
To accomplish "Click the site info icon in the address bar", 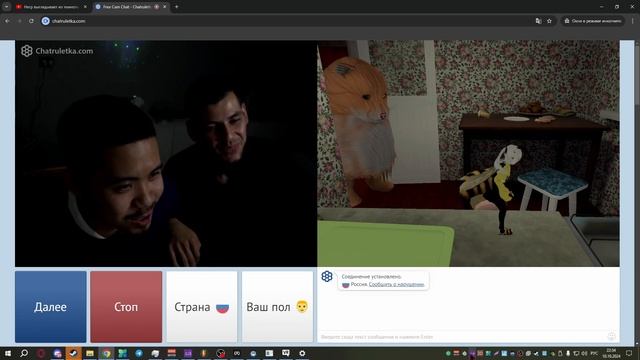I will (45, 21).
